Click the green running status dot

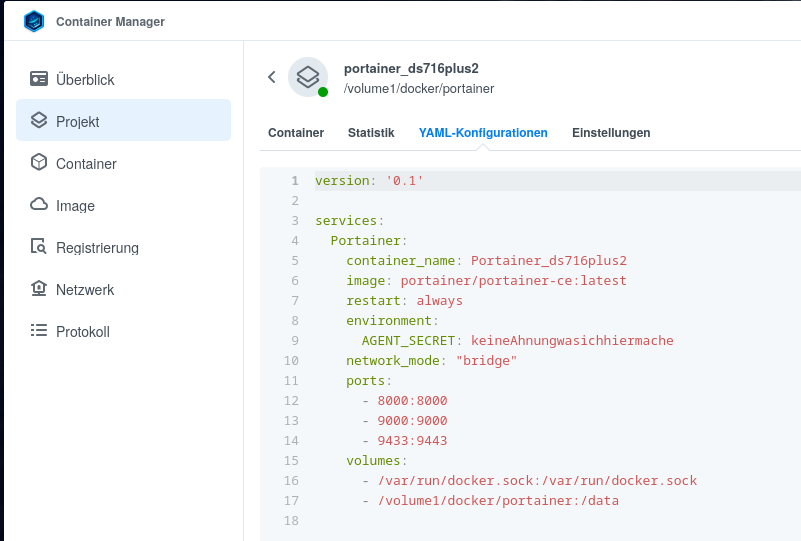pyautogui.click(x=323, y=92)
